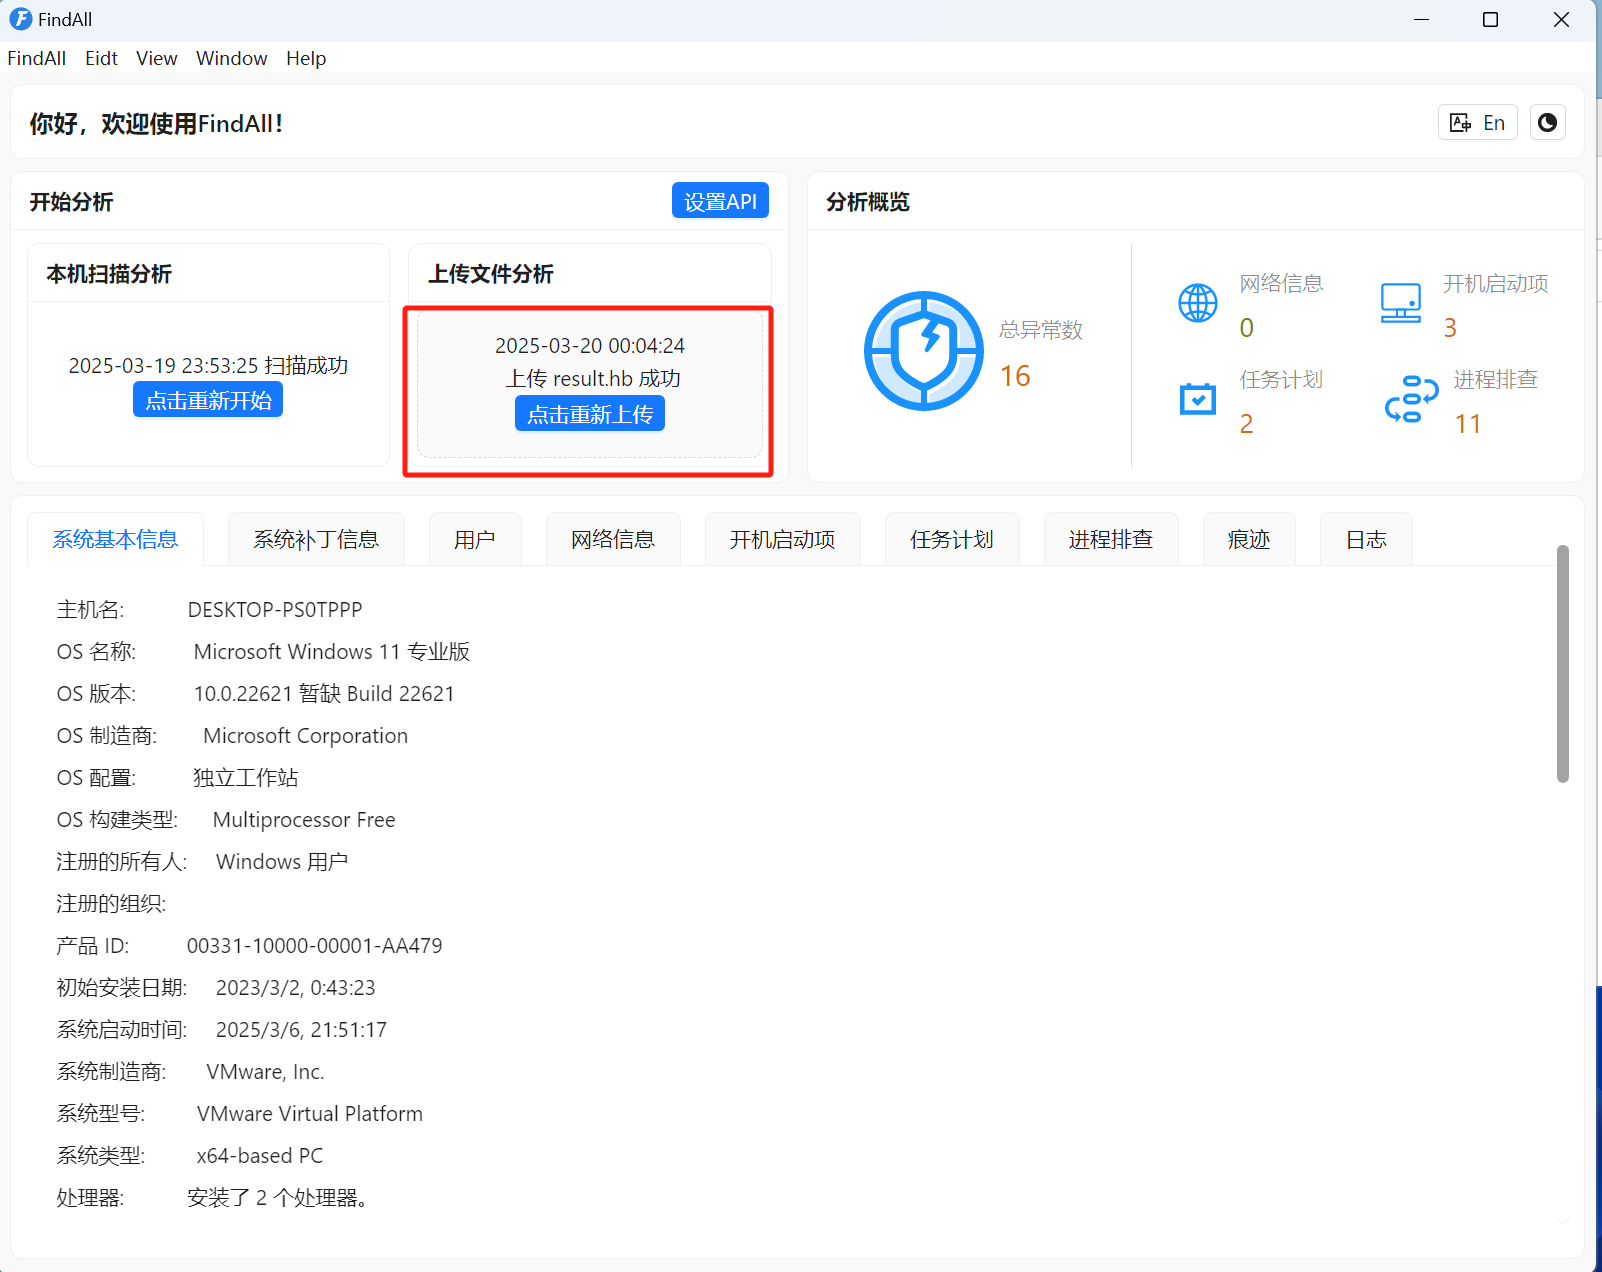This screenshot has height=1272, width=1602.
Task: Click the x64-based PC system type
Action: (x=260, y=1156)
